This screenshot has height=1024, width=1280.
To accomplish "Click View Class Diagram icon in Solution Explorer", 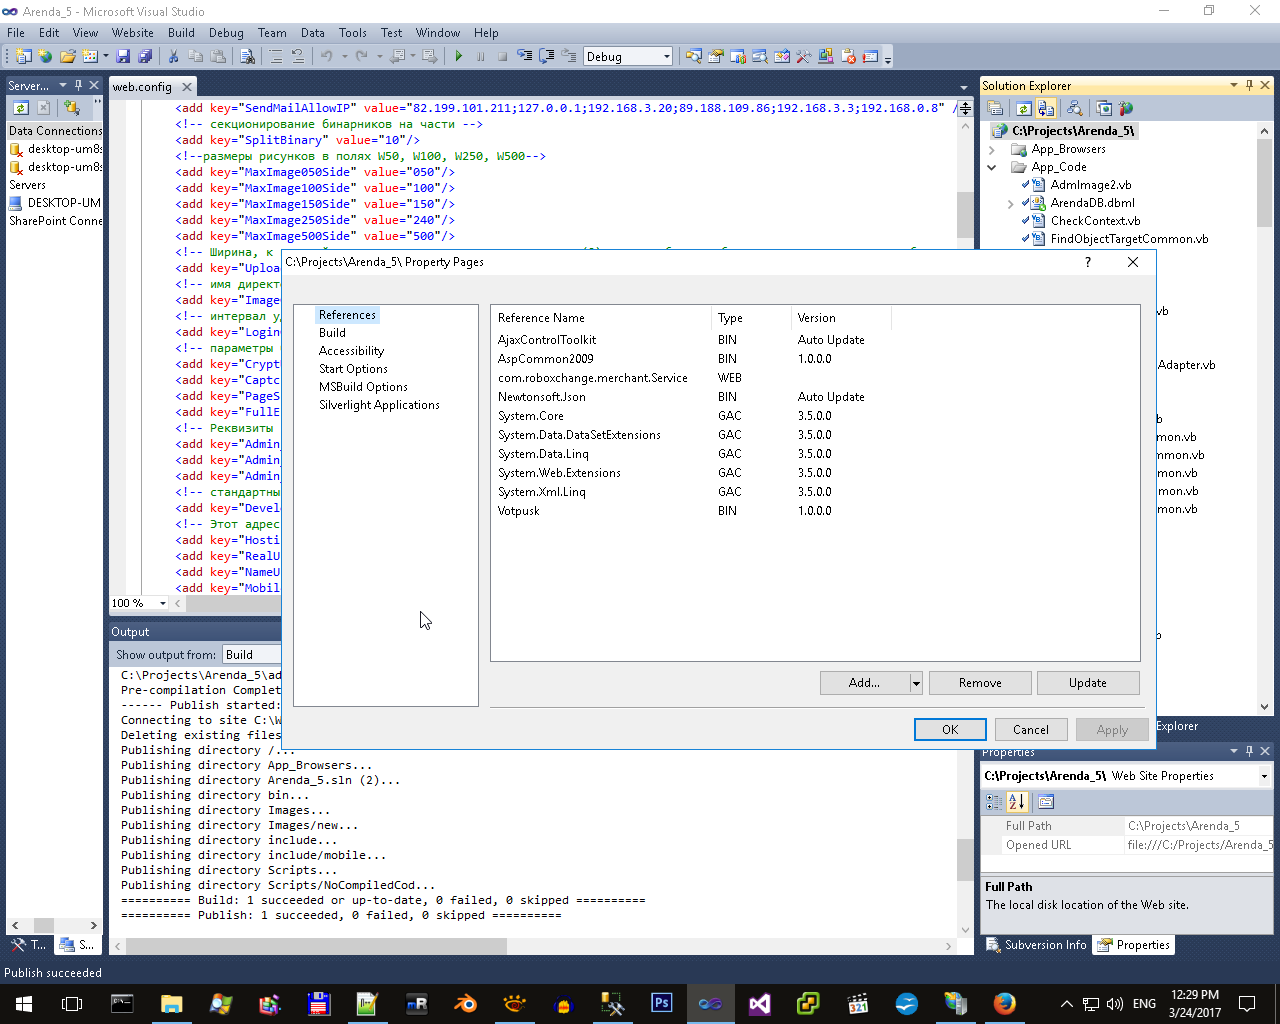I will coord(1074,109).
